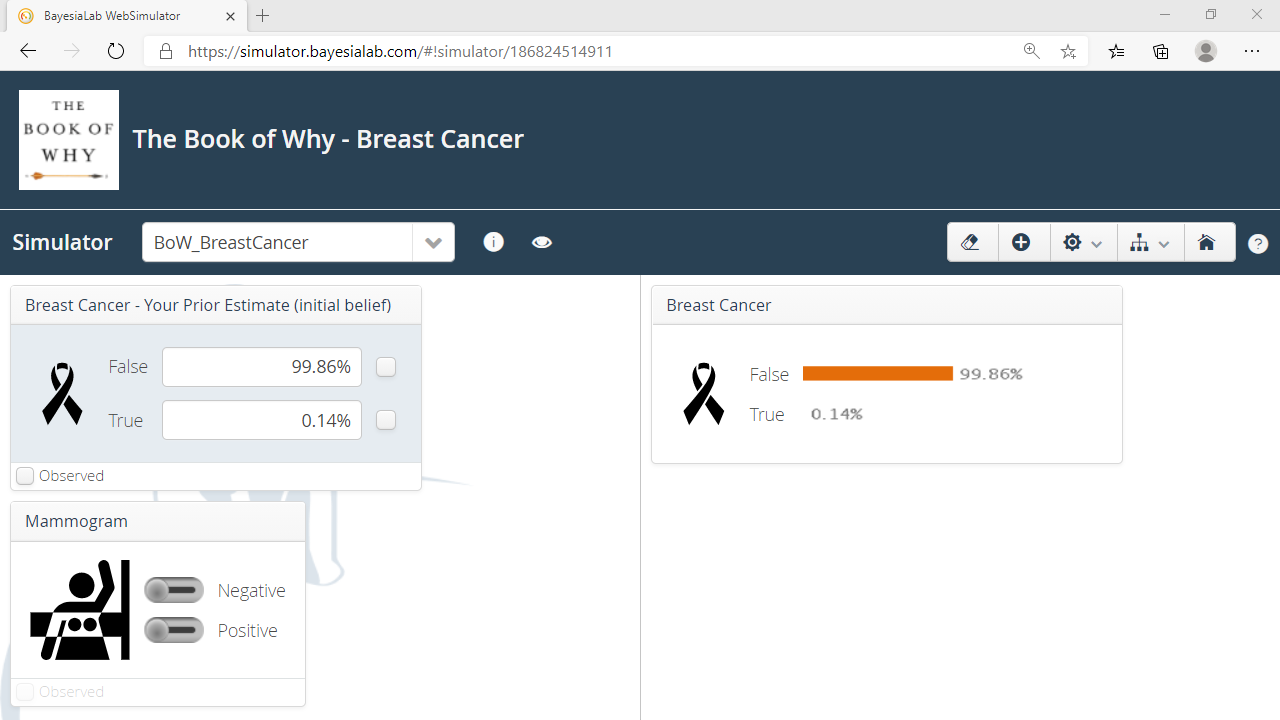Check the True checkbox in the prior estimate panel
Viewport: 1280px width, 720px height.
[385, 420]
